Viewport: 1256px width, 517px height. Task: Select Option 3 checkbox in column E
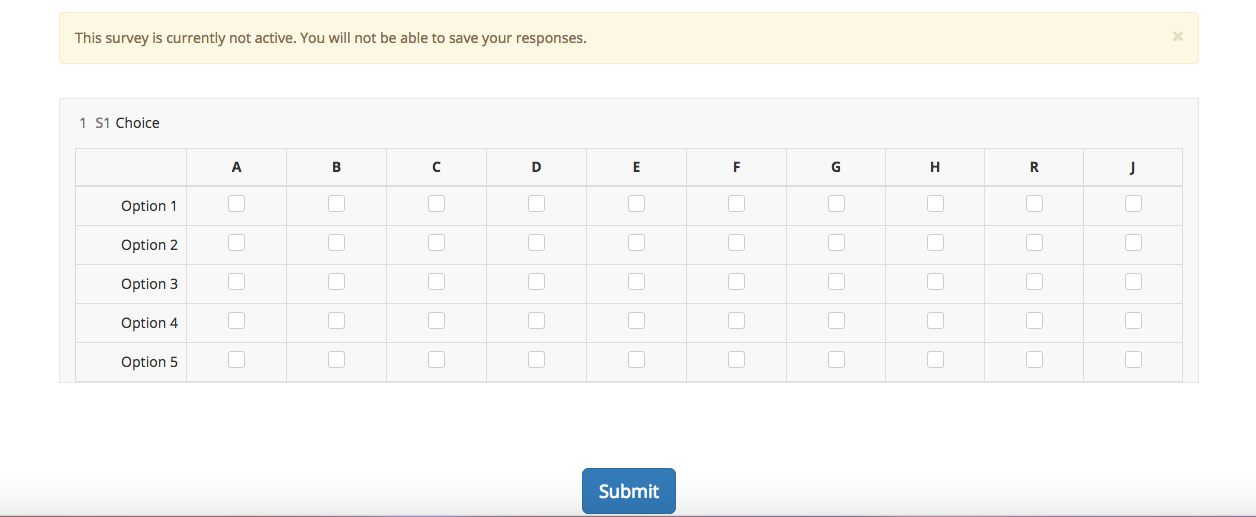636,281
